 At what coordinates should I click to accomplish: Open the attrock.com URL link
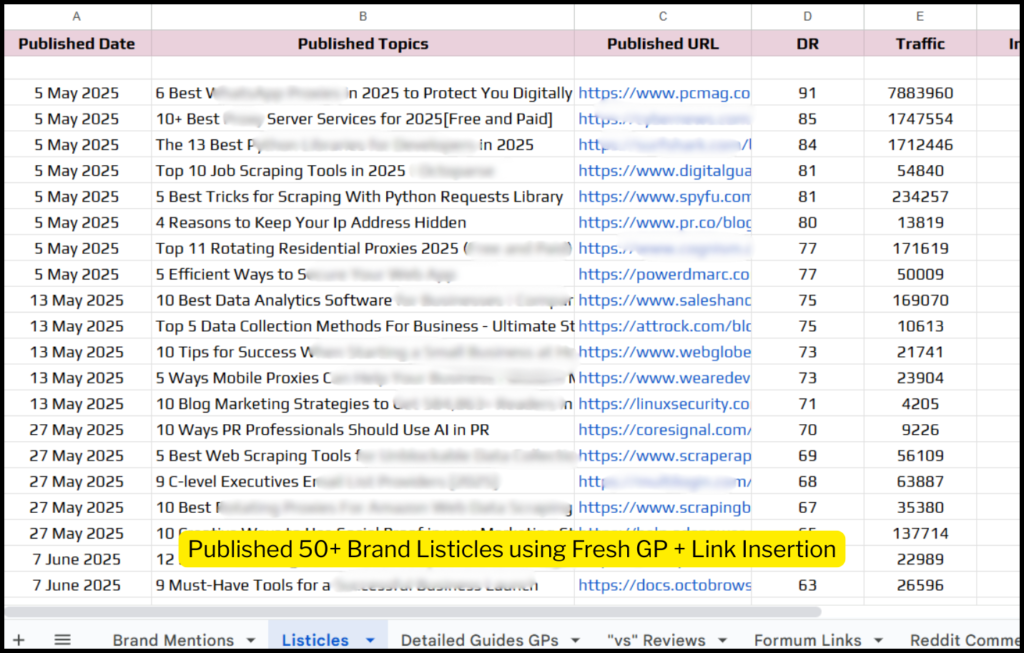click(x=664, y=326)
